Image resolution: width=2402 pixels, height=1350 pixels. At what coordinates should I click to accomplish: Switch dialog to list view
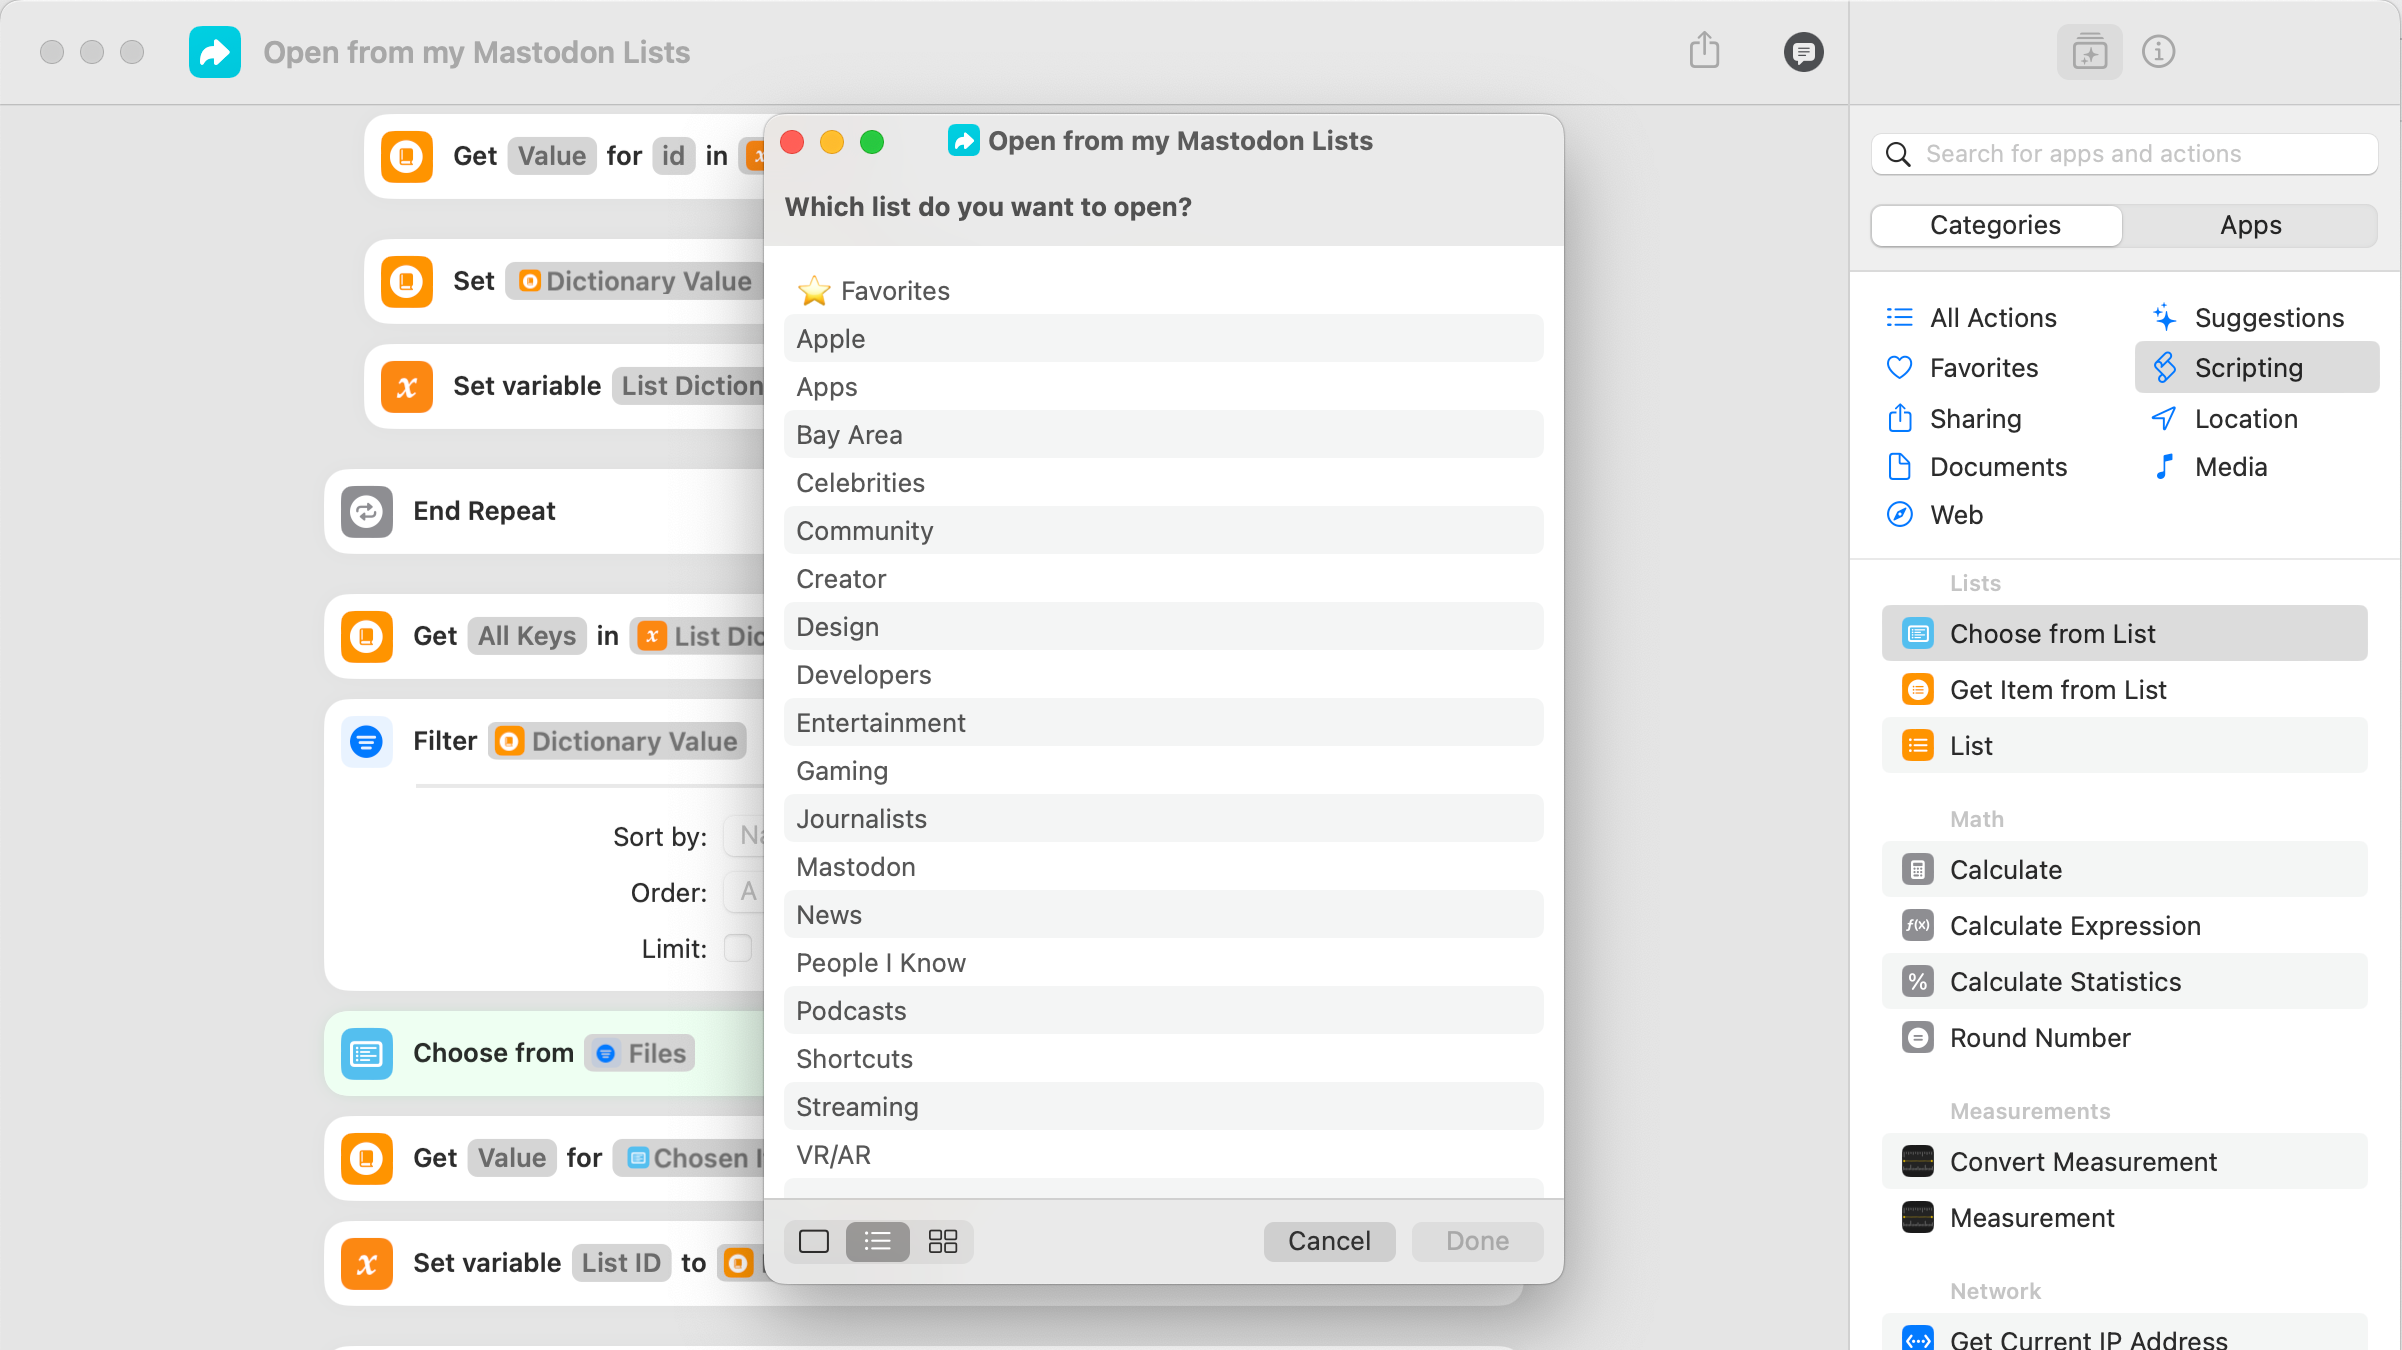pos(878,1241)
